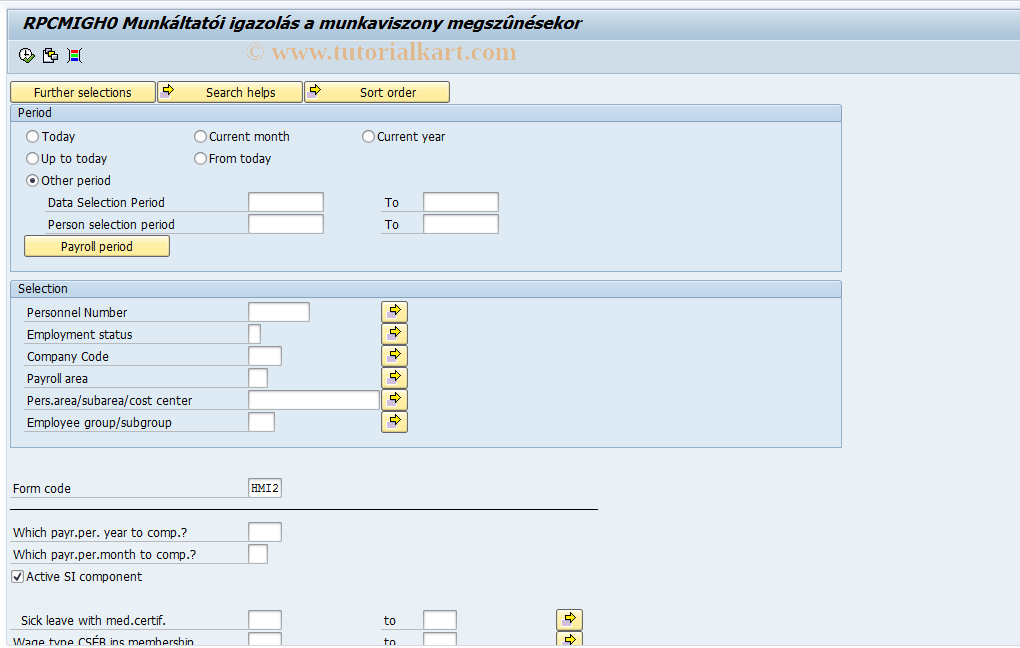1020x648 pixels.
Task: Open the Payroll period selector
Action: (x=96, y=246)
